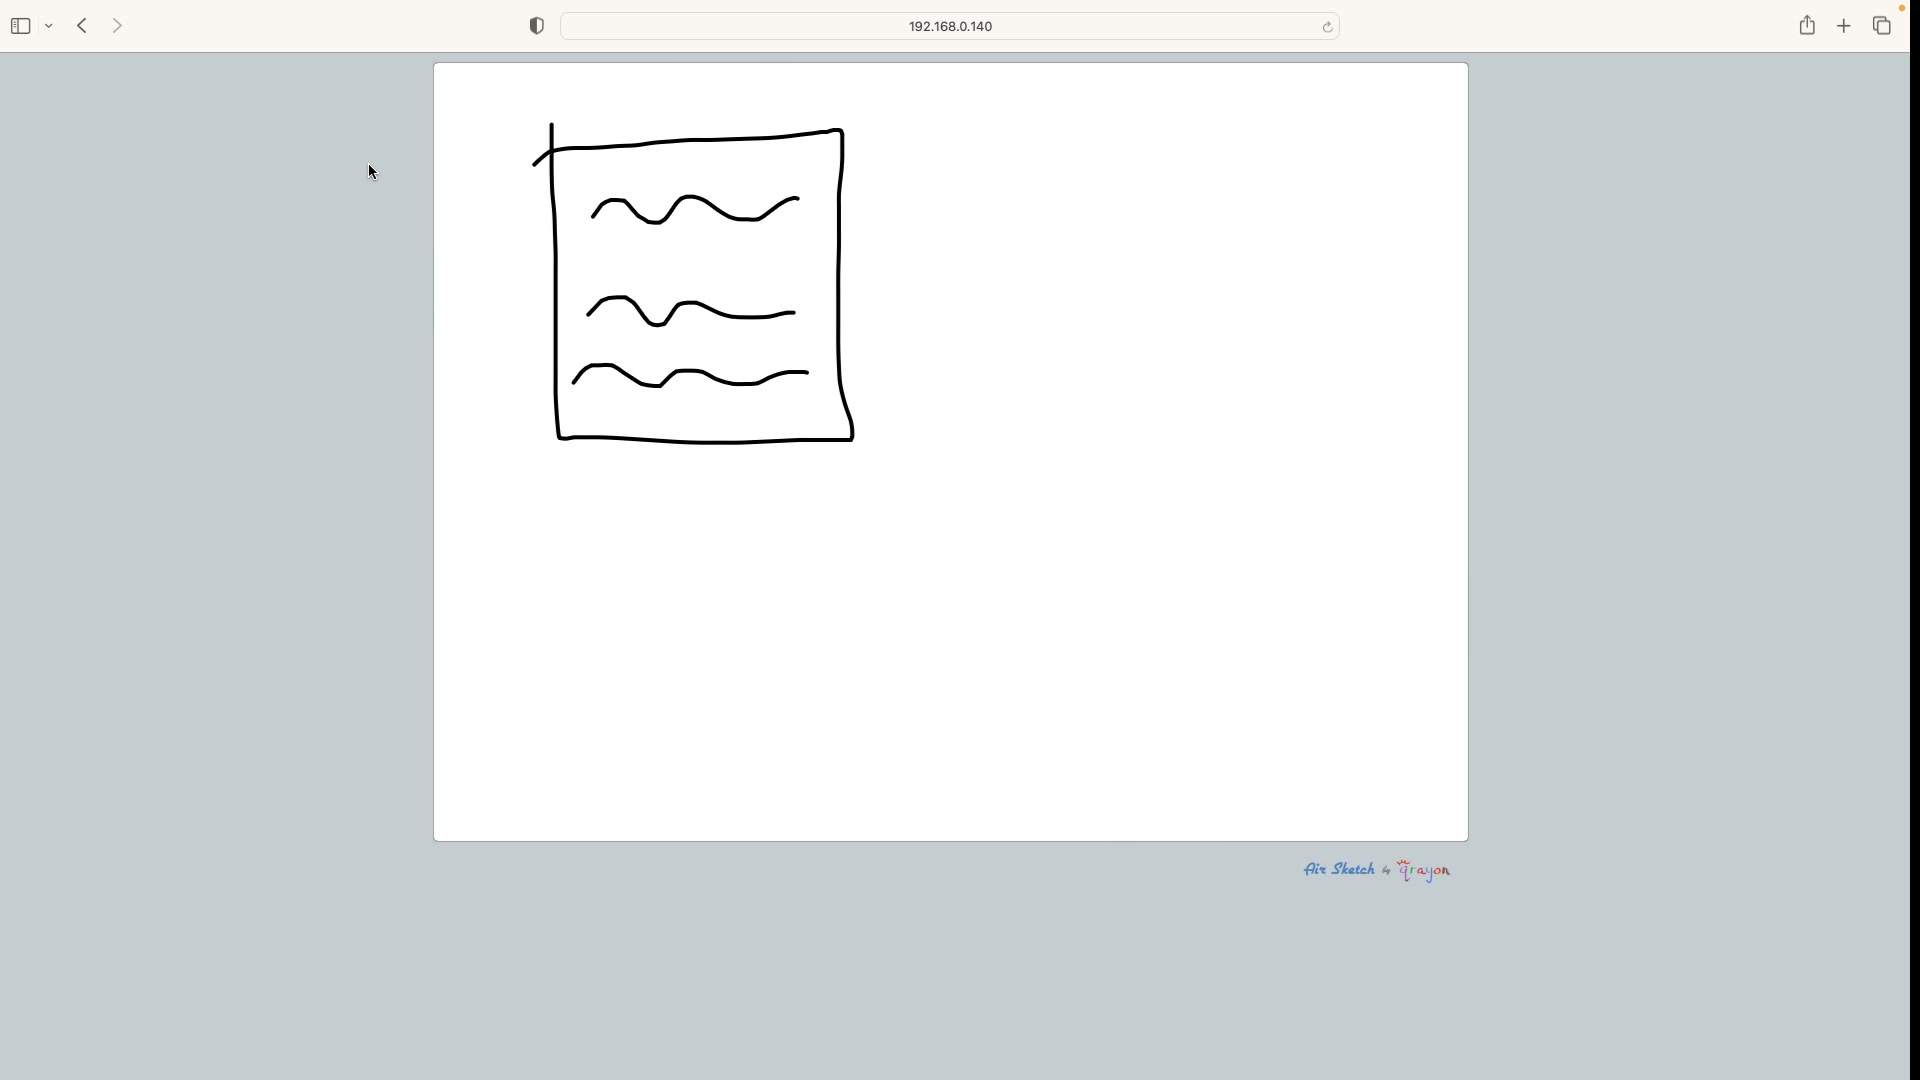
Task: Click the forward navigation arrow
Action: pos(117,26)
